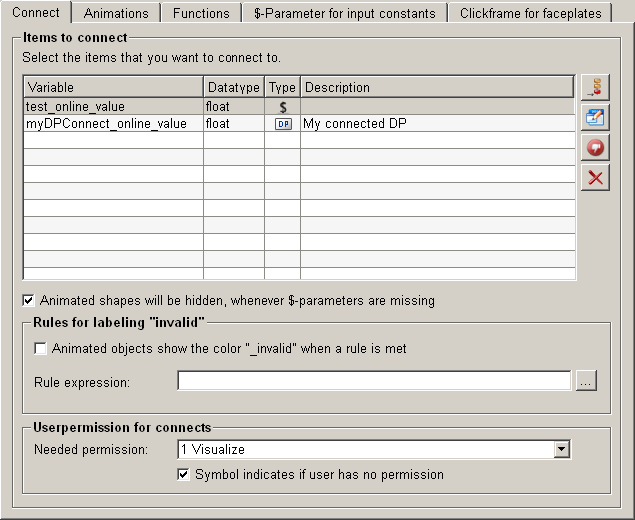Click the Description column header
The width and height of the screenshot is (635, 520).
pos(437,87)
